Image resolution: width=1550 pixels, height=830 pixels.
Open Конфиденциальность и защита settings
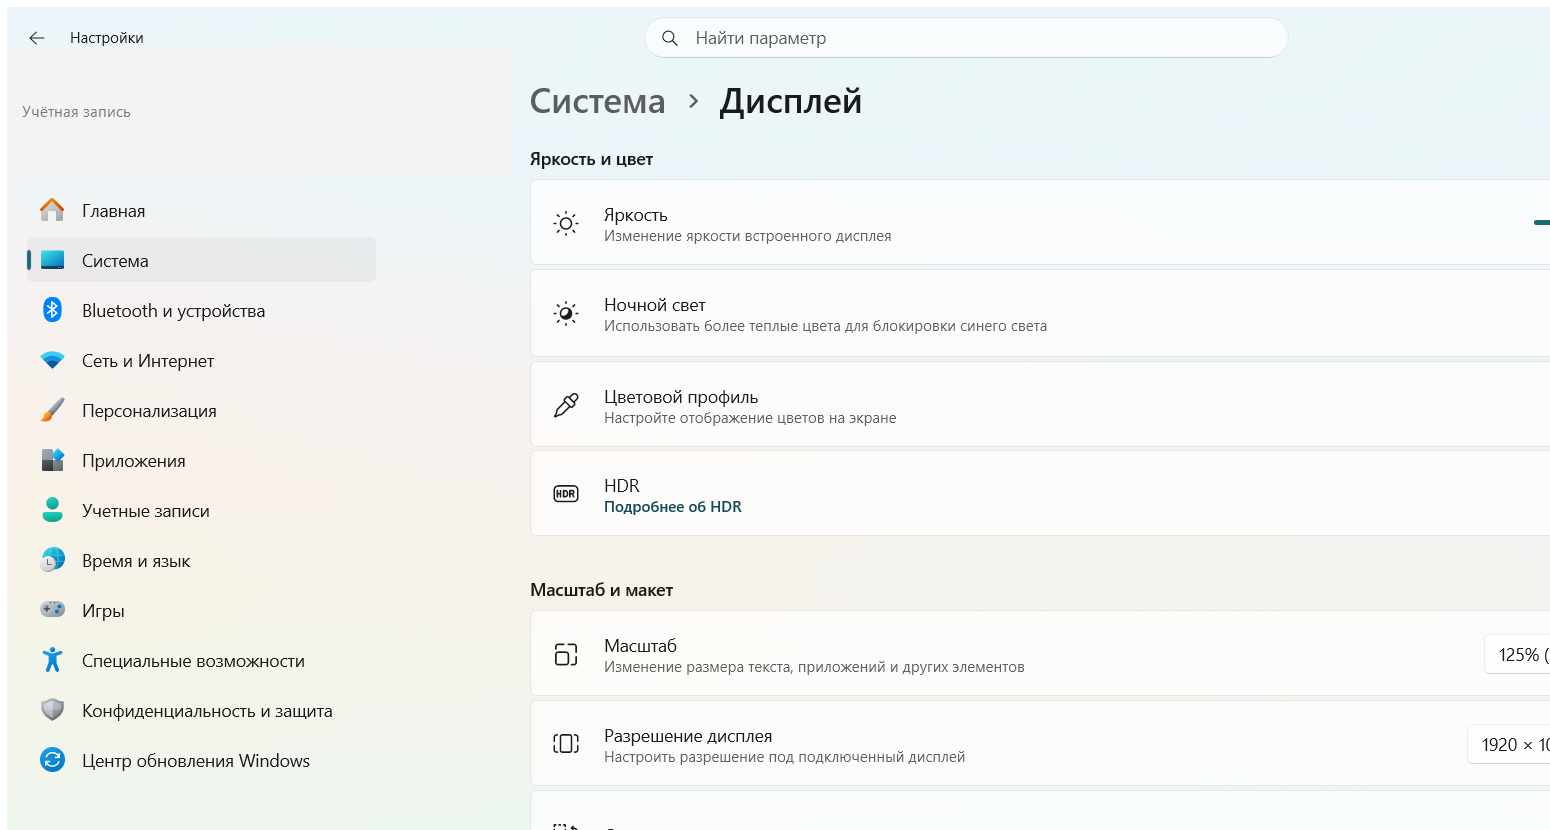click(201, 710)
